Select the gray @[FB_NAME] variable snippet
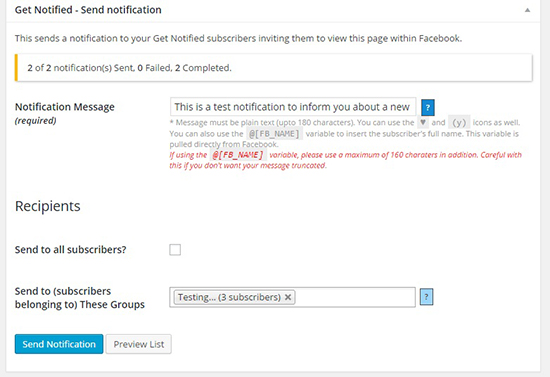This screenshot has height=377, width=550. tap(274, 134)
